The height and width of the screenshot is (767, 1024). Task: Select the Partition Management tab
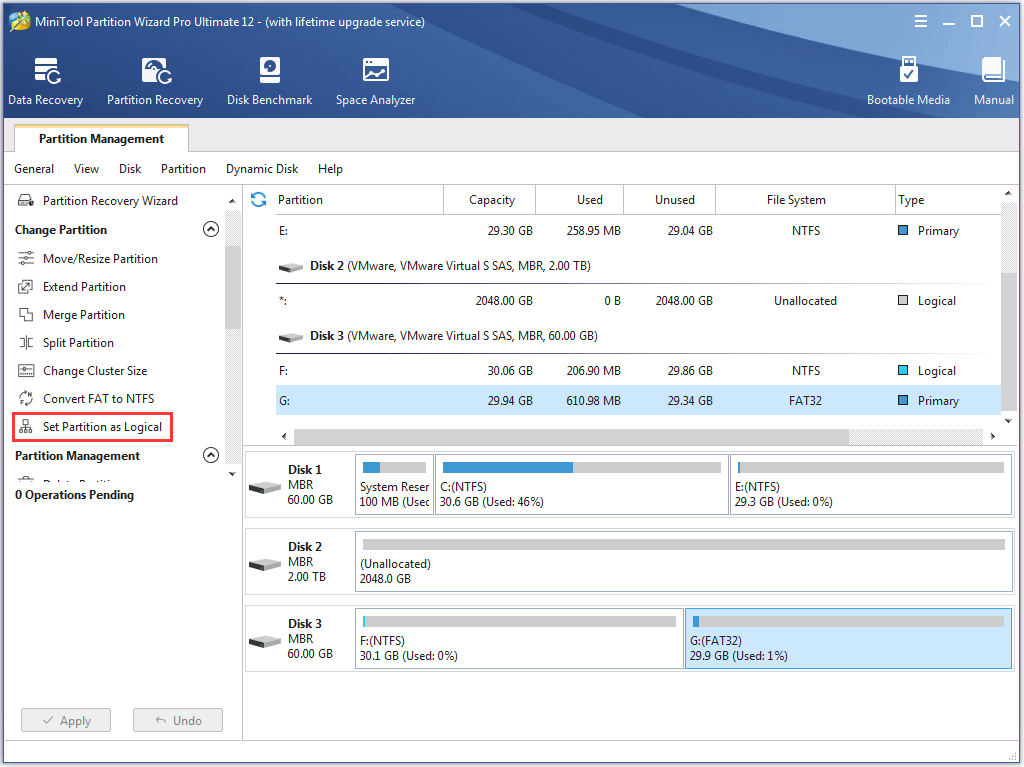pyautogui.click(x=101, y=139)
